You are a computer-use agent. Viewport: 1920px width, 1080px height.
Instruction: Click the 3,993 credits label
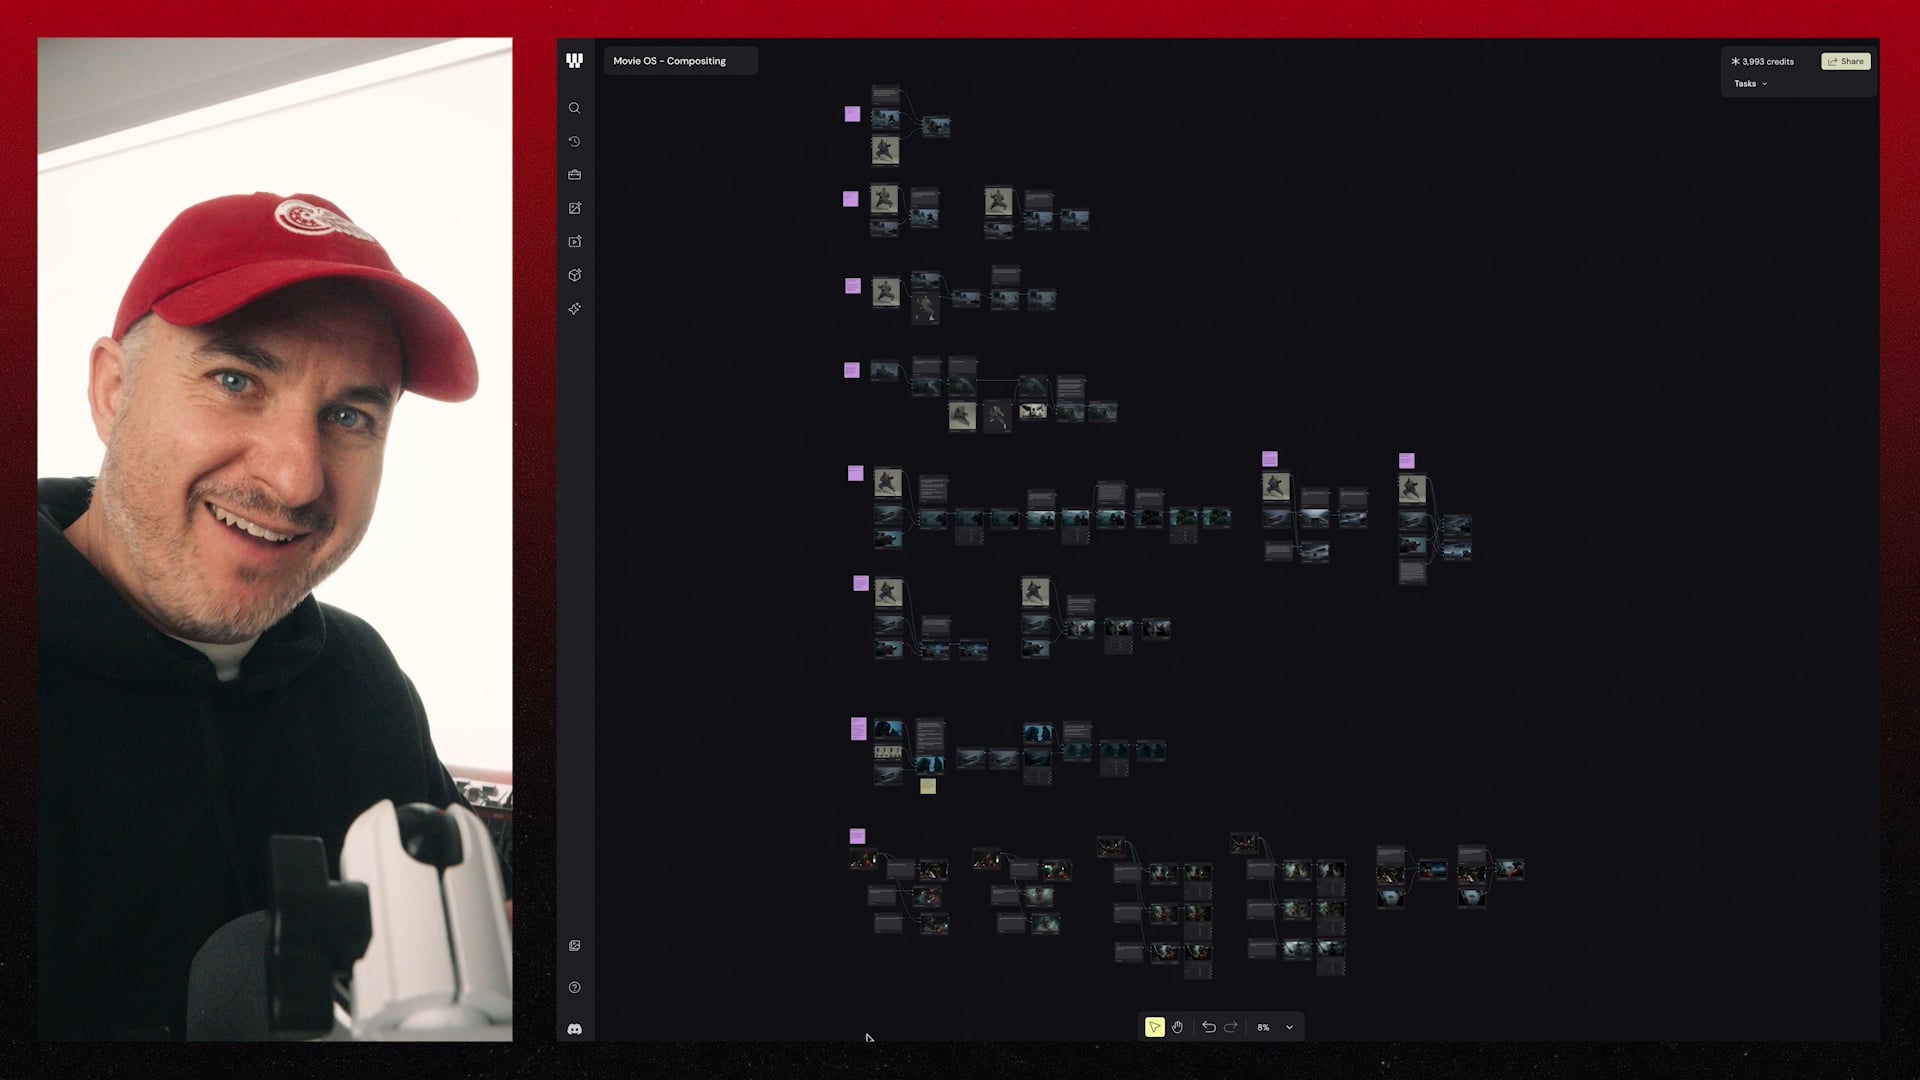tap(1762, 61)
